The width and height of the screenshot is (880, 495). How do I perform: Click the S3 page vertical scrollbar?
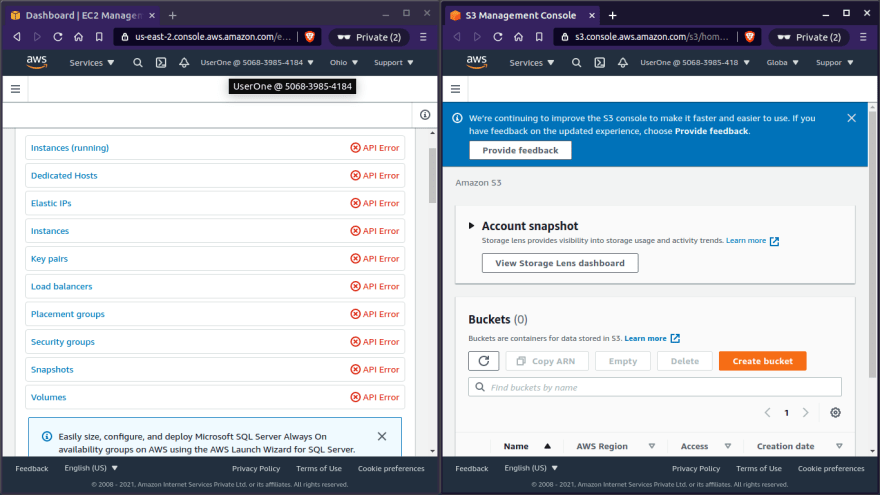point(872,244)
